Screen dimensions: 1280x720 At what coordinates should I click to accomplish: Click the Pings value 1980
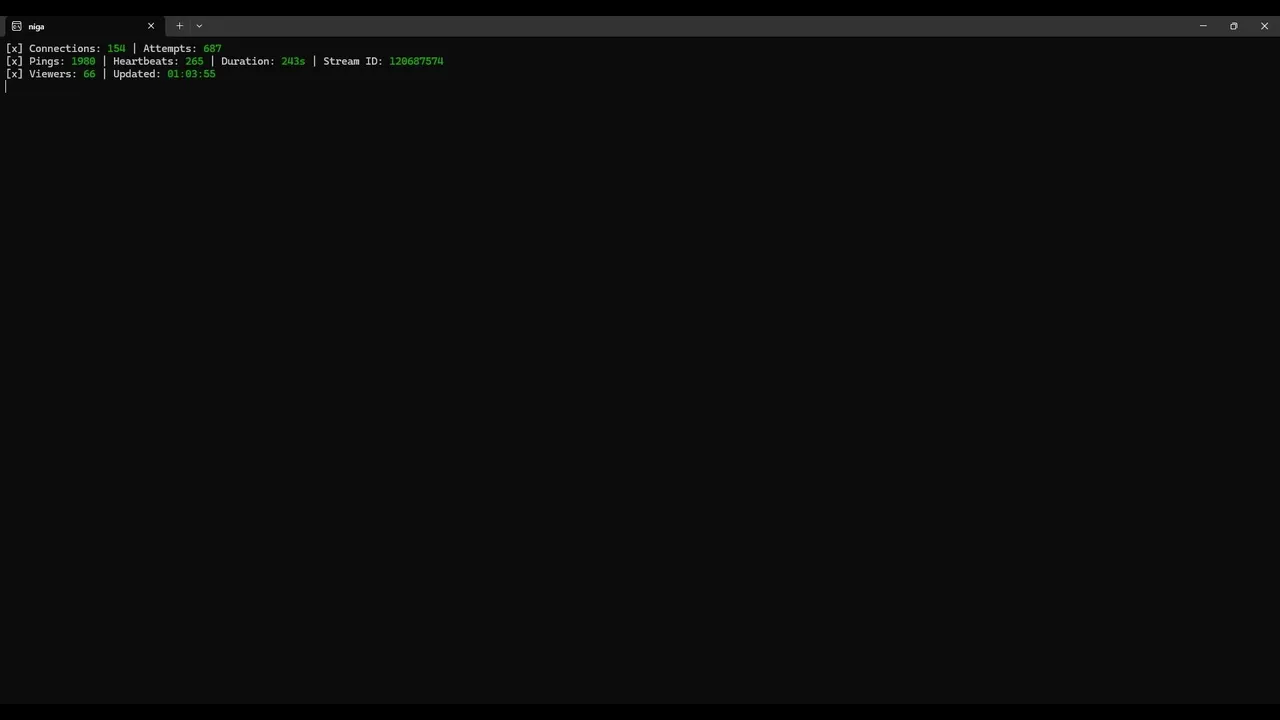pyautogui.click(x=83, y=61)
